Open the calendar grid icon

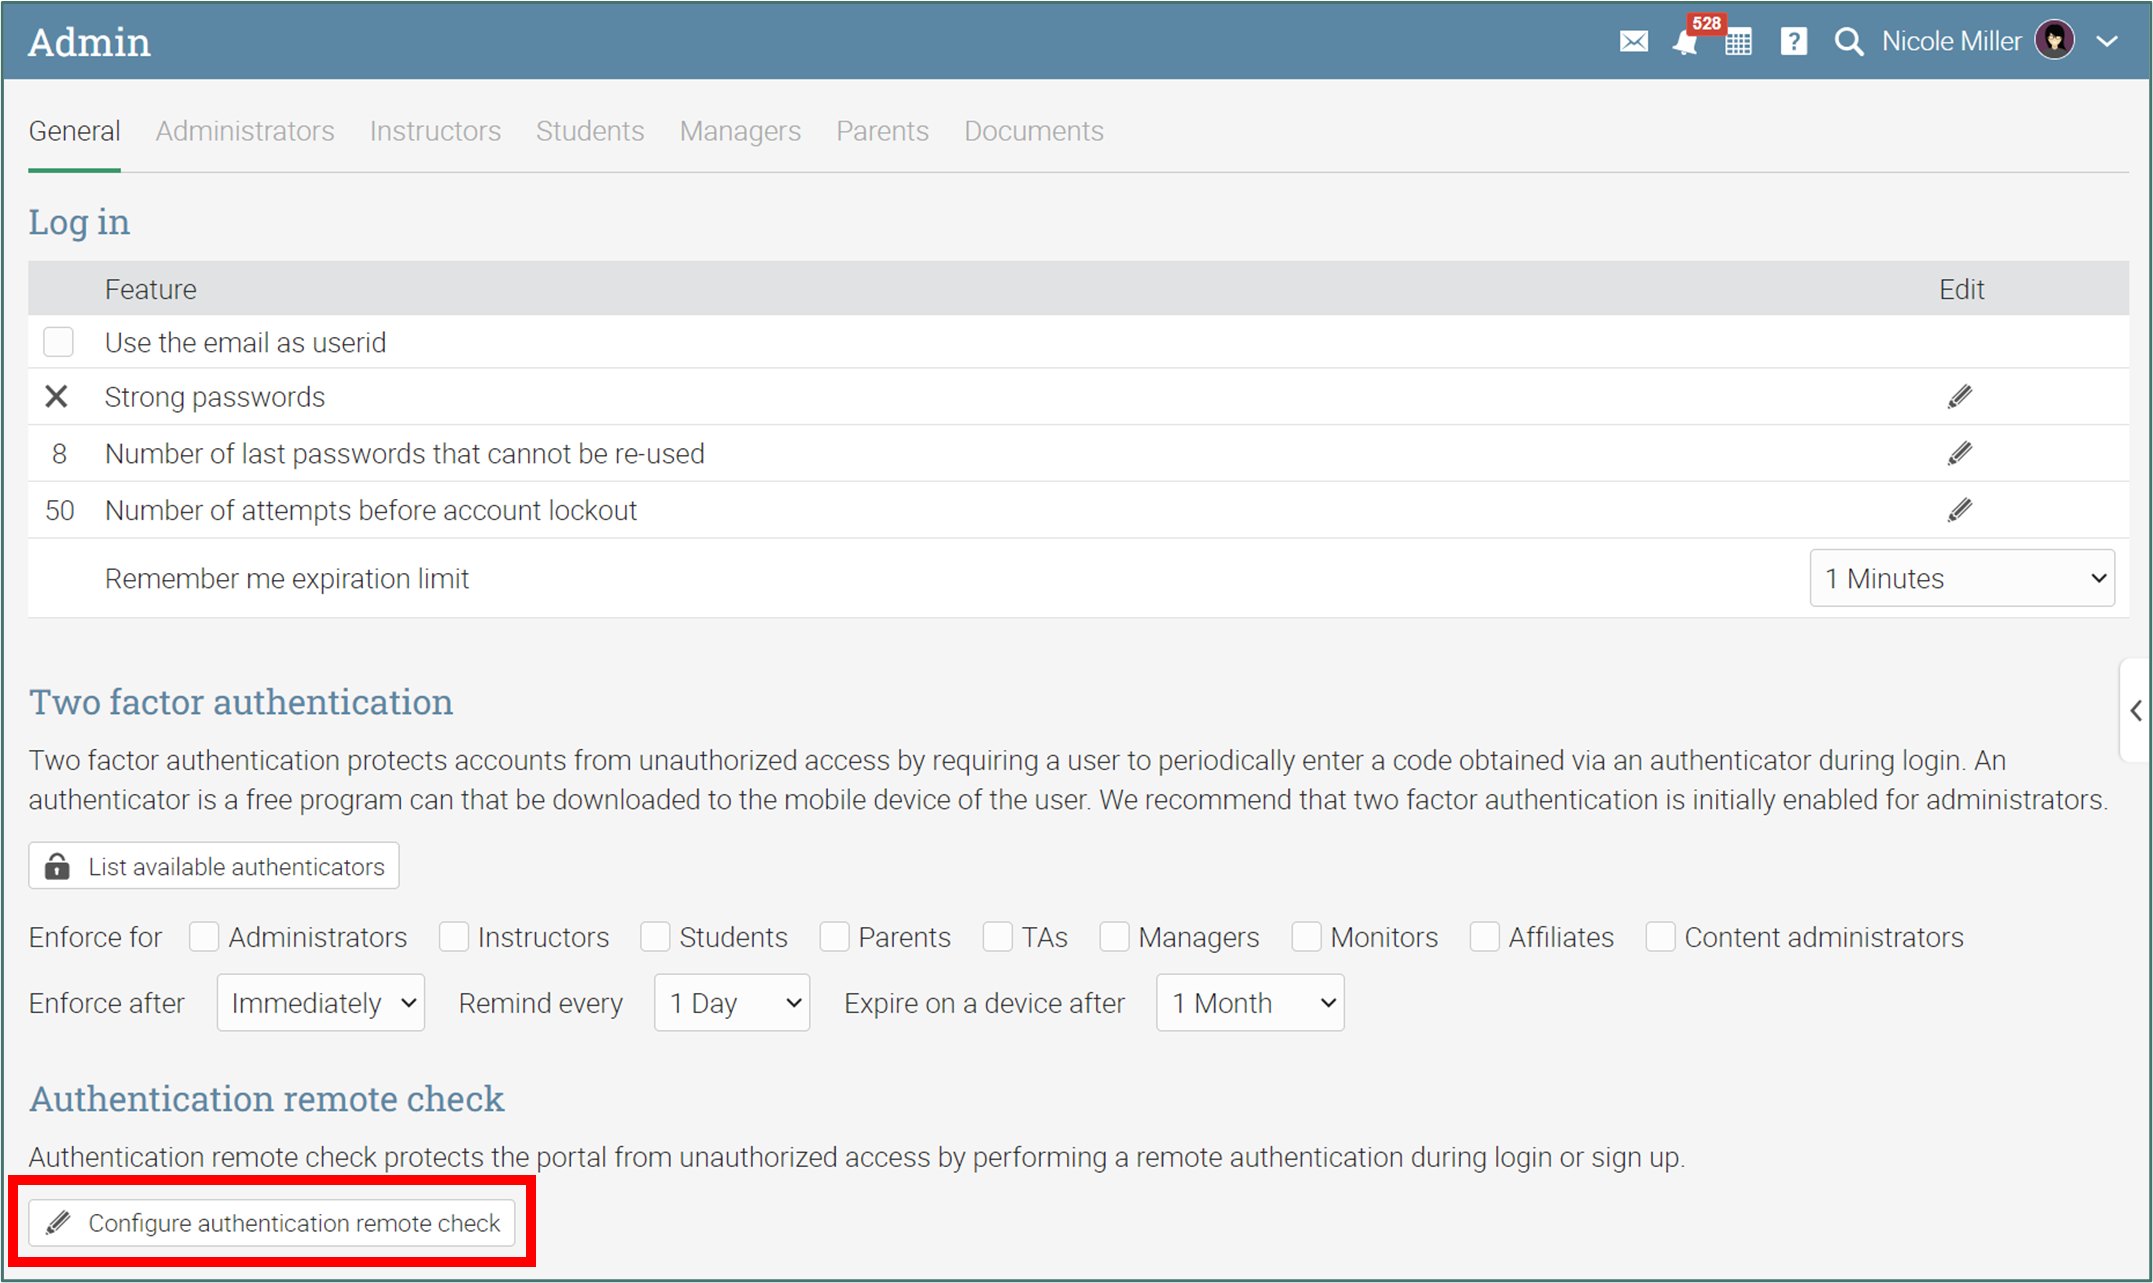point(1738,42)
